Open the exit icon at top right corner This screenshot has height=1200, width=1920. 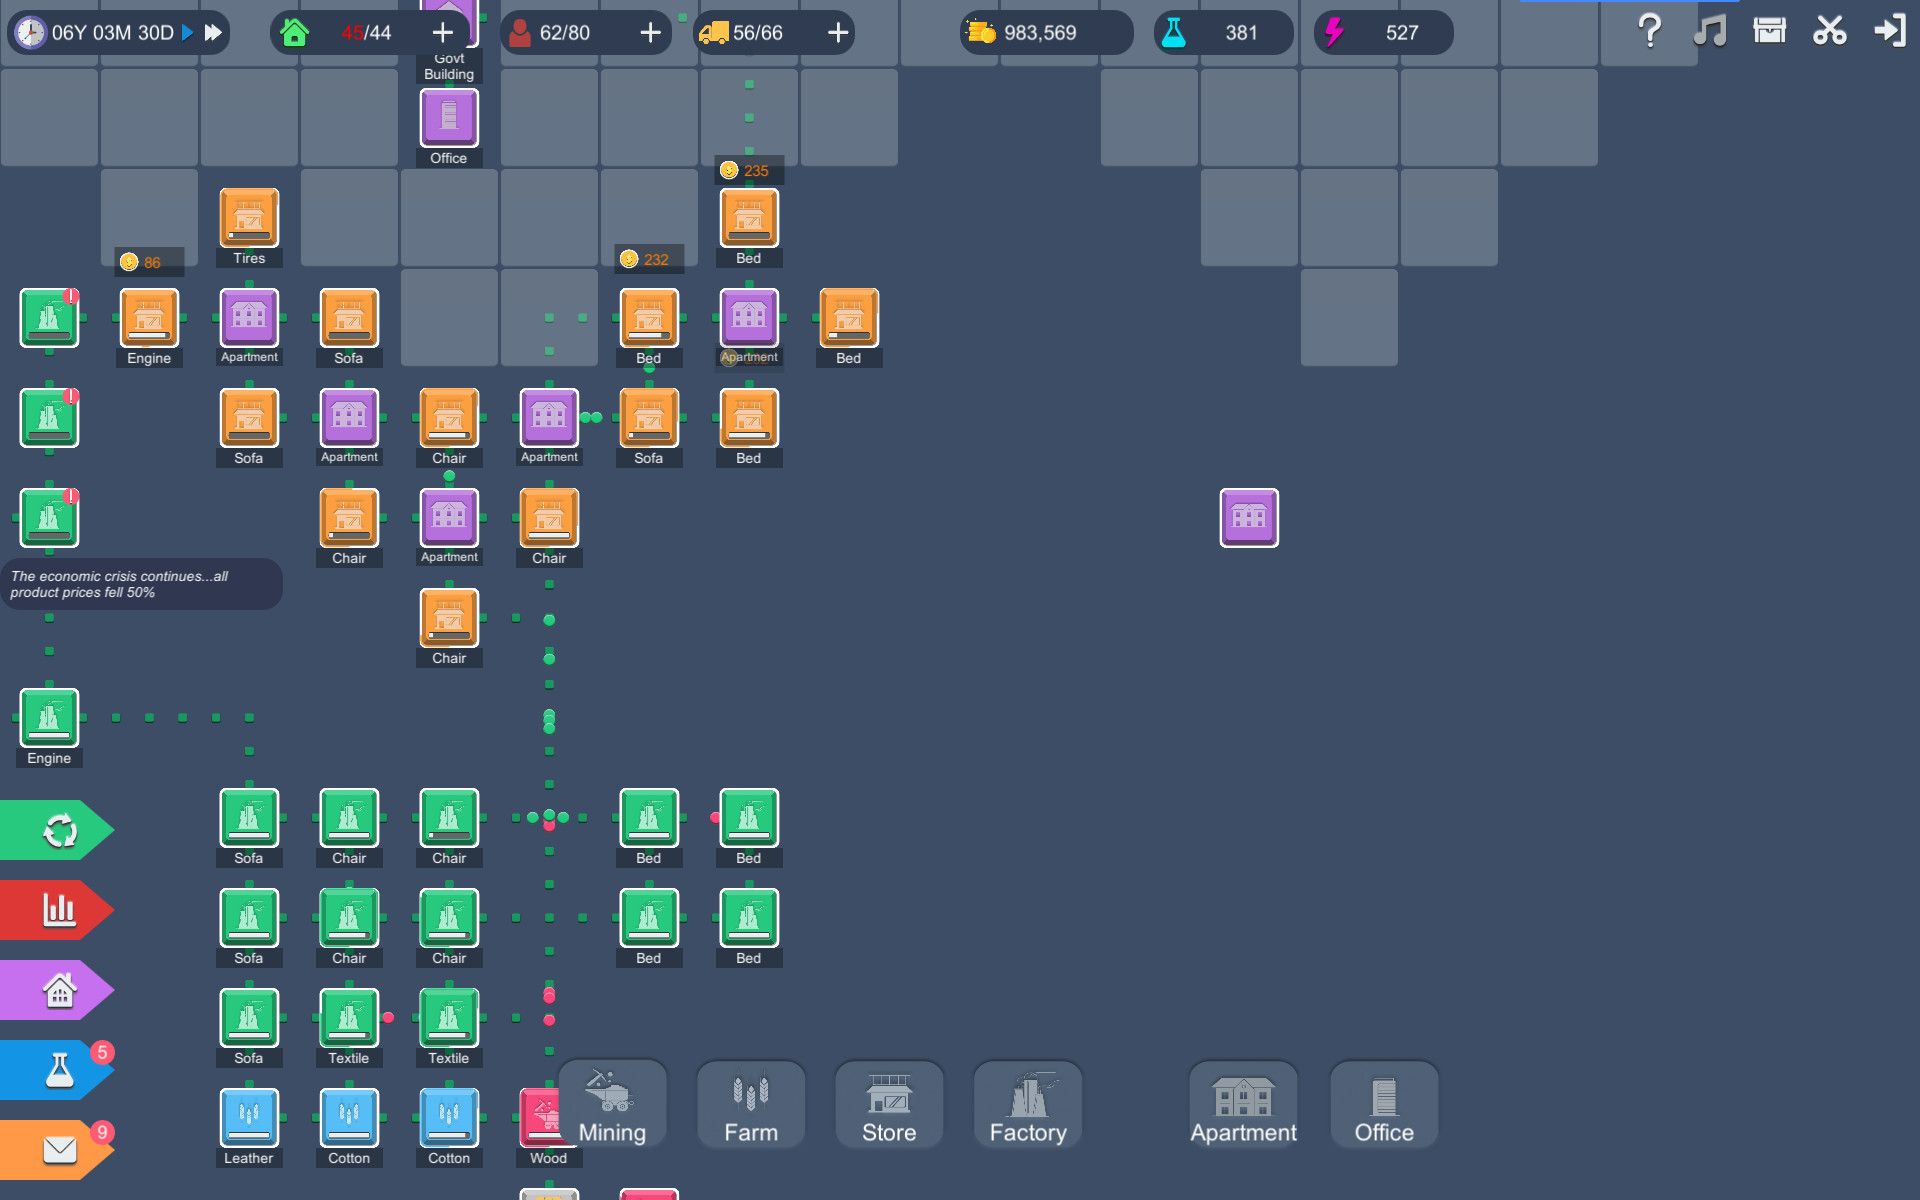point(1890,31)
